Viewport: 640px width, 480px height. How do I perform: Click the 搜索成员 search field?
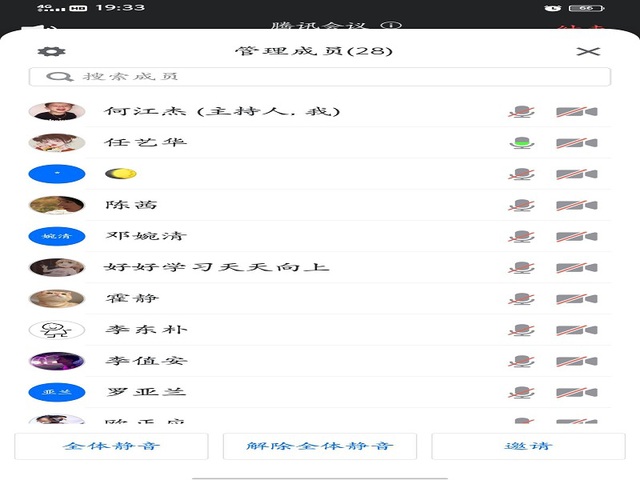[320, 76]
